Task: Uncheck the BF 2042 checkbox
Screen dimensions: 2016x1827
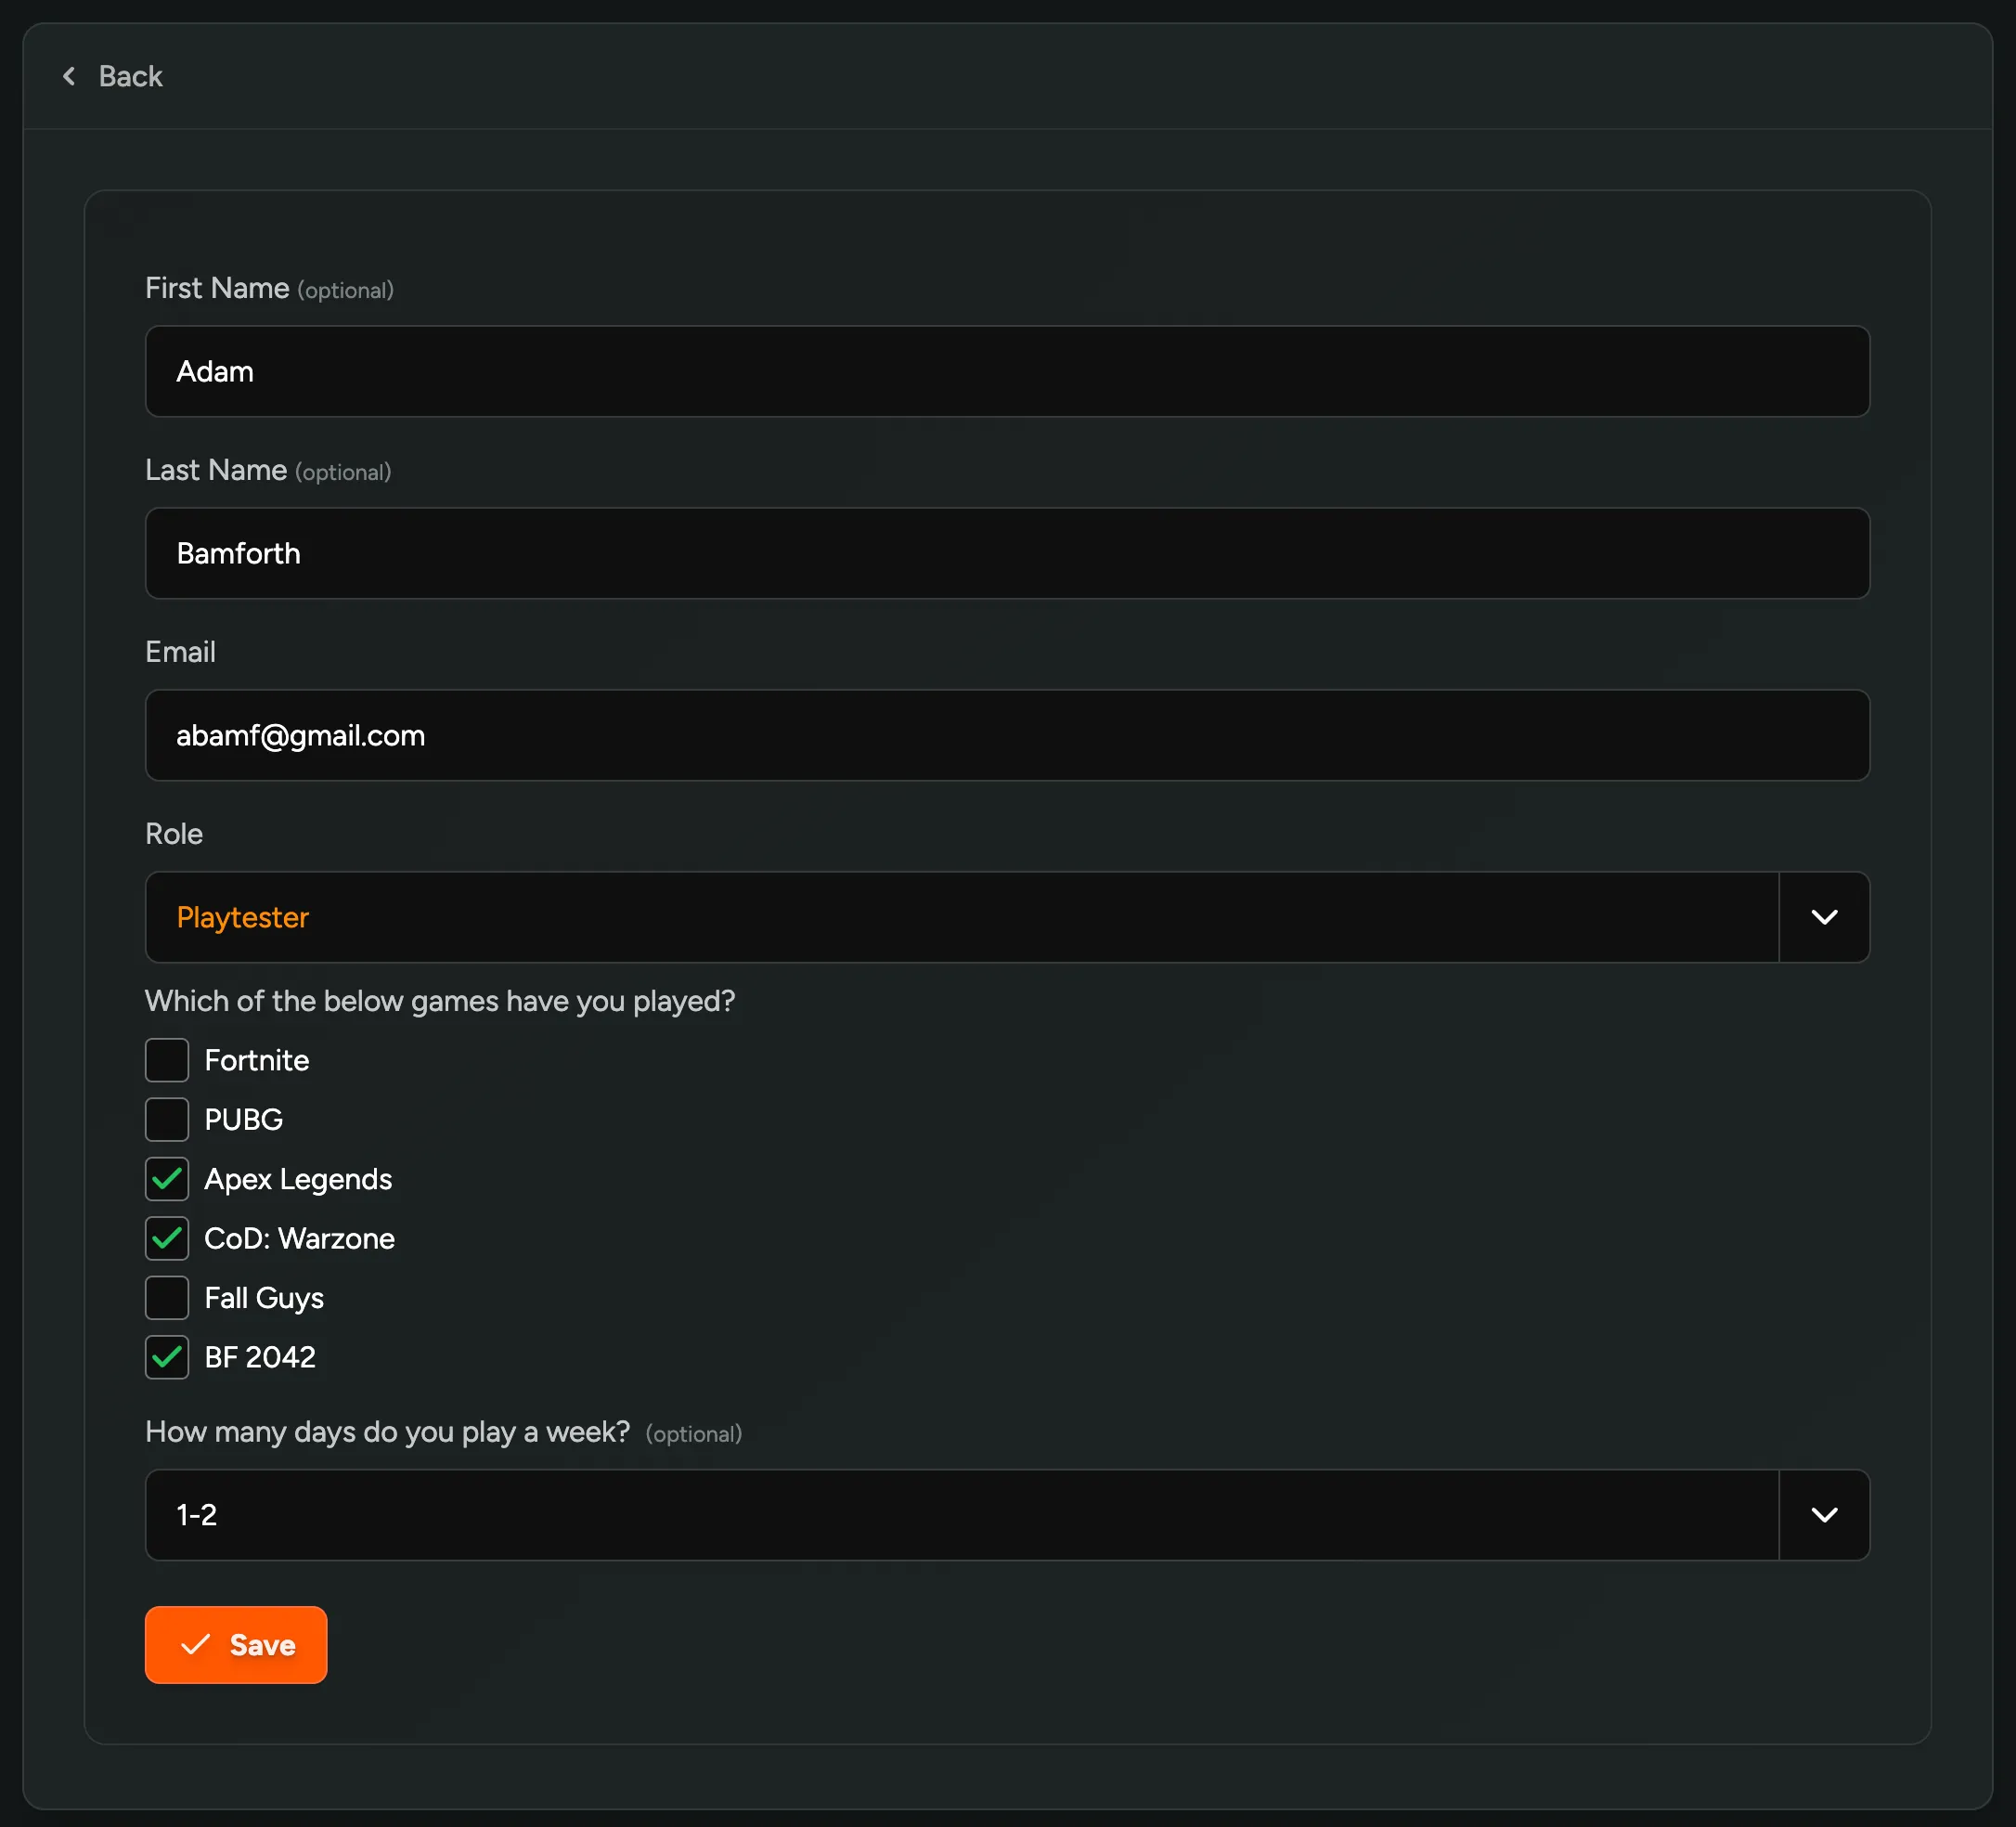Action: (167, 1357)
